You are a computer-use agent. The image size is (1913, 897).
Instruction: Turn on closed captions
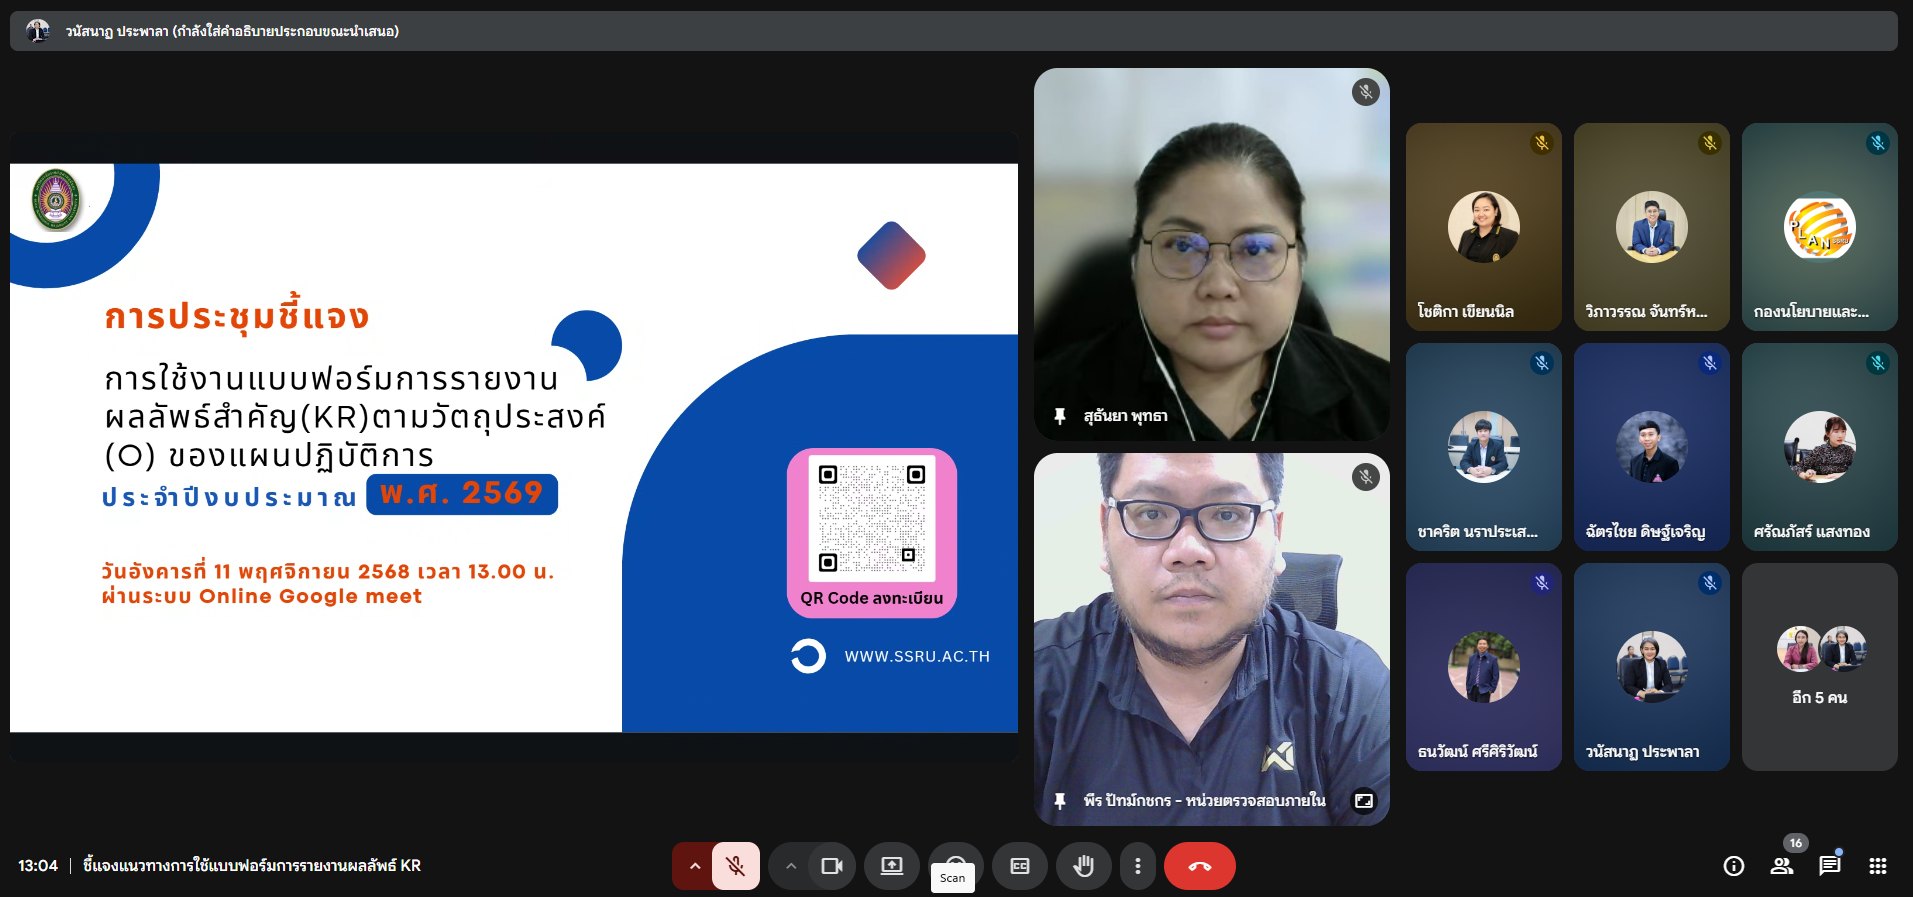(x=1020, y=866)
